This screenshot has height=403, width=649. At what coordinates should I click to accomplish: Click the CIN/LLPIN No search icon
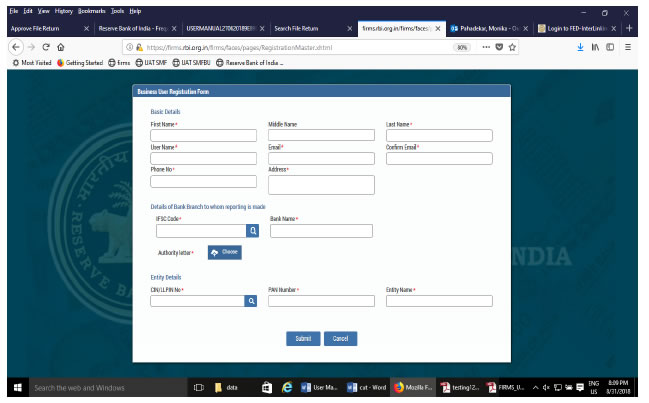[x=252, y=300]
